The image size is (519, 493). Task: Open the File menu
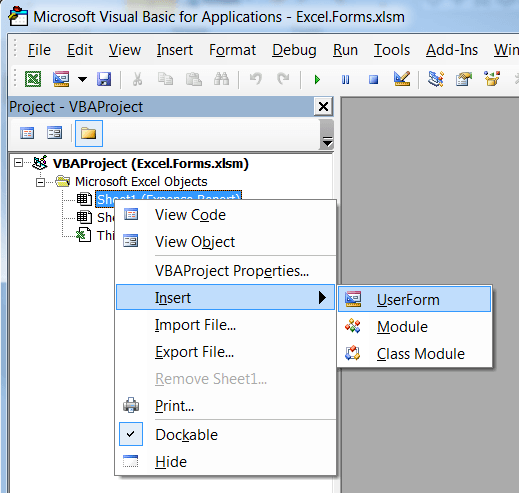pos(39,50)
